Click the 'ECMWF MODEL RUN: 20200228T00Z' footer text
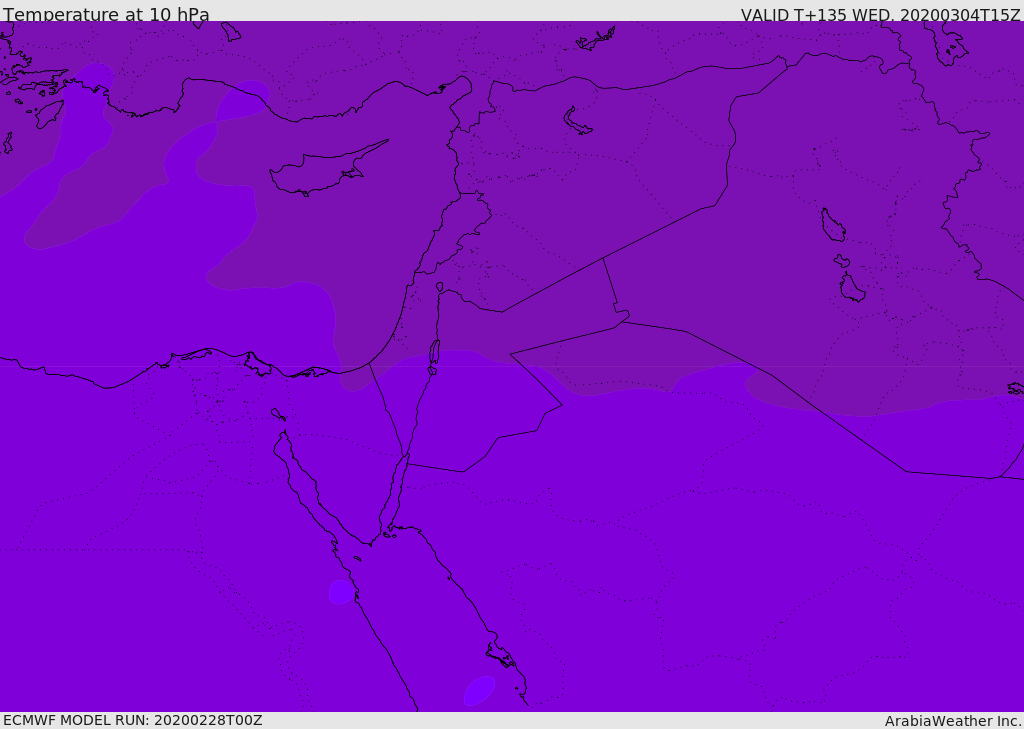 (133, 720)
